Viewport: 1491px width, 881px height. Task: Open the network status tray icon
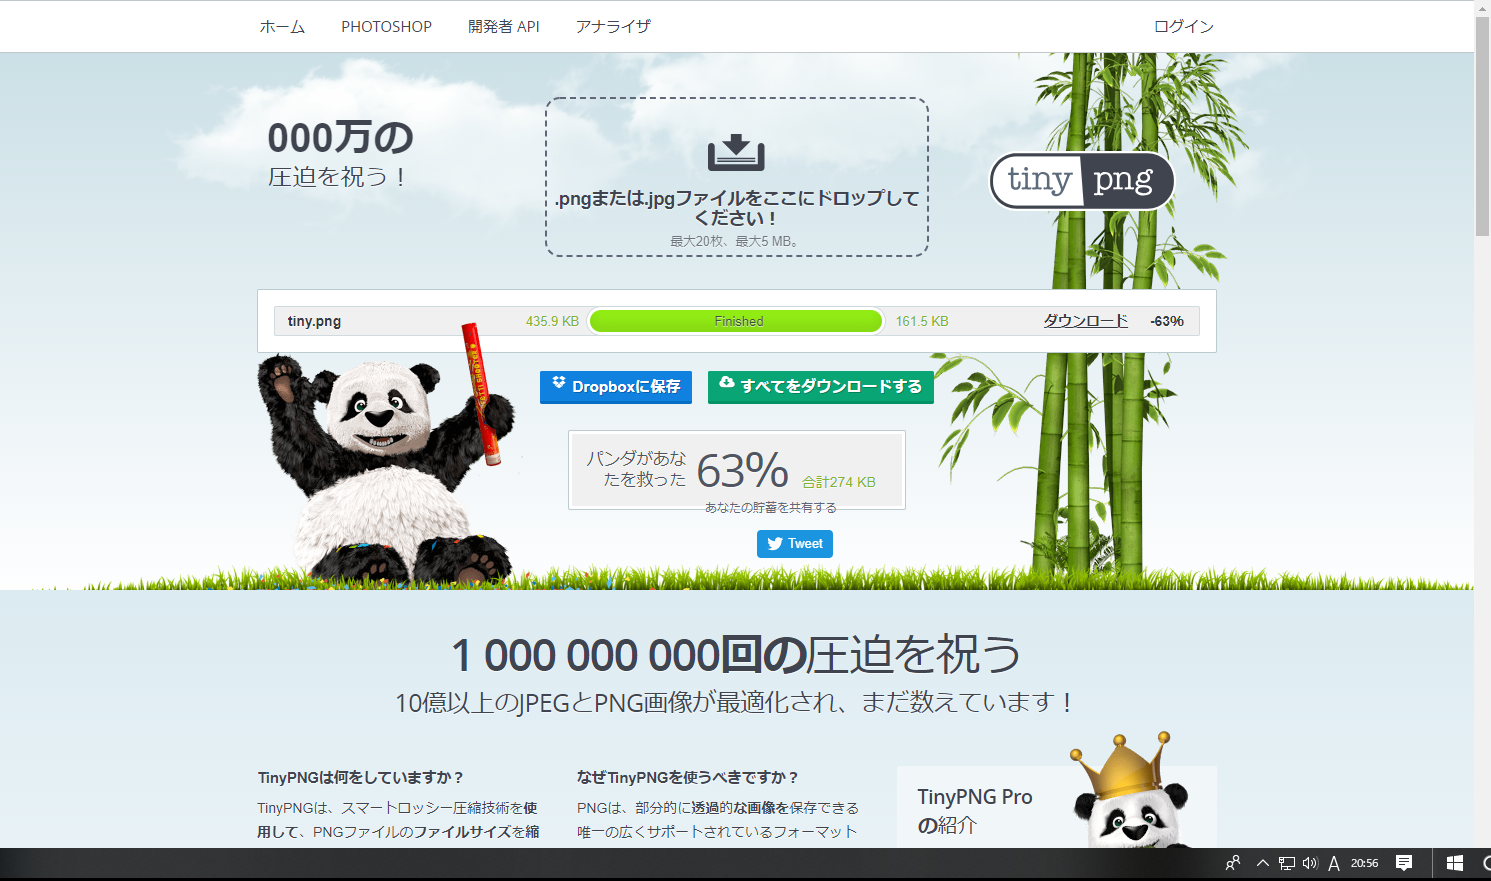coord(1287,863)
